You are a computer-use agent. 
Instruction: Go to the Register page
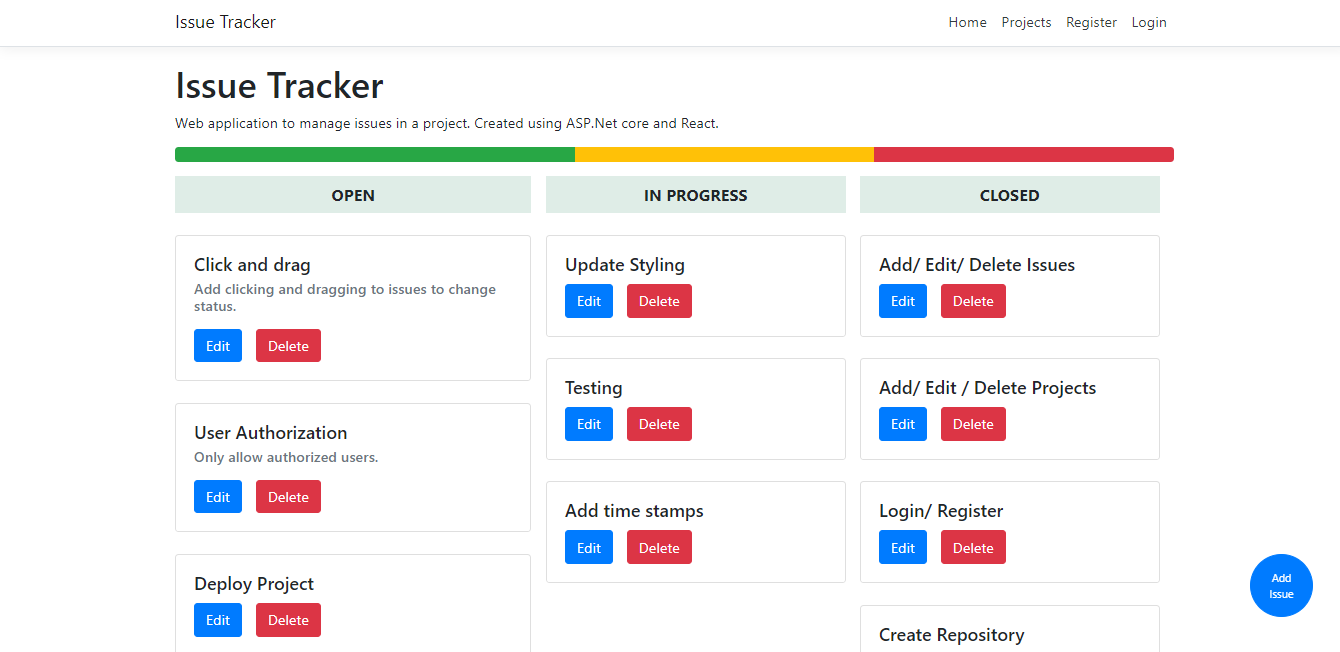coord(1091,22)
